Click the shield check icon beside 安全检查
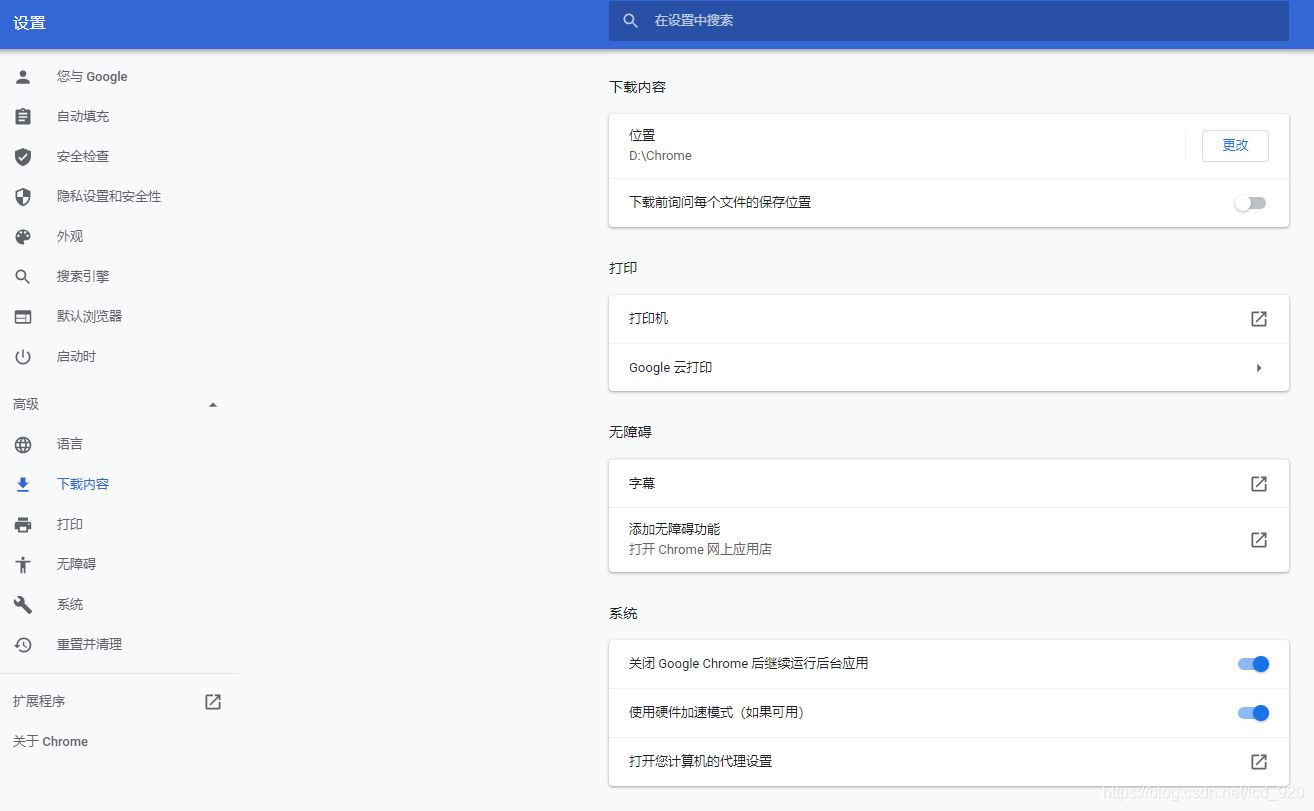The width and height of the screenshot is (1314, 811). point(23,157)
